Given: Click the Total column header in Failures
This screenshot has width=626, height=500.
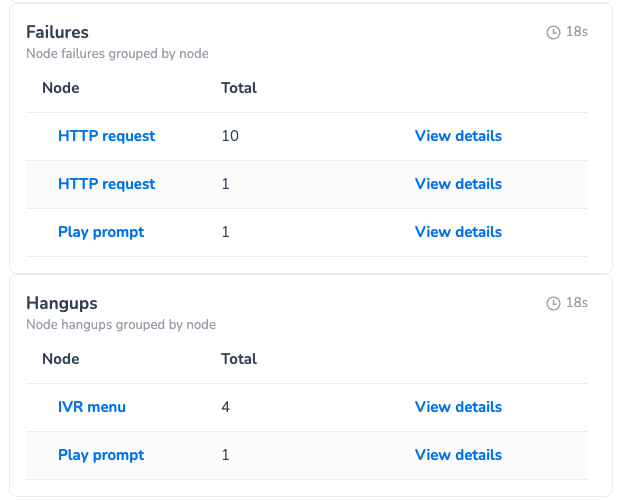Looking at the screenshot, I should point(239,88).
